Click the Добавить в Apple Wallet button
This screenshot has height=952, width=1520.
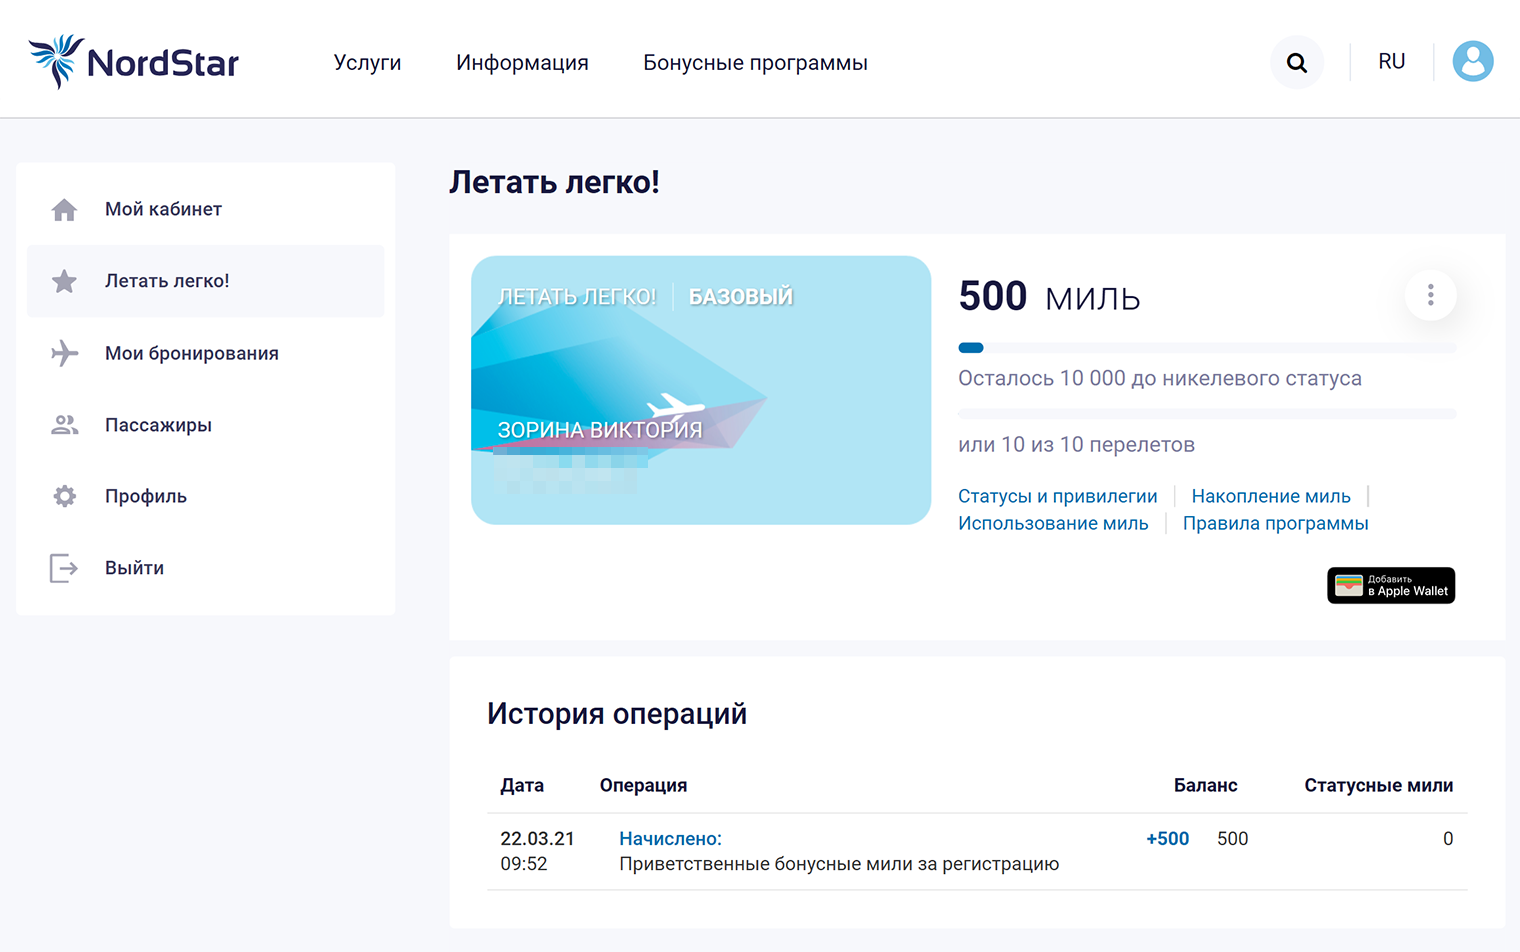point(1390,585)
